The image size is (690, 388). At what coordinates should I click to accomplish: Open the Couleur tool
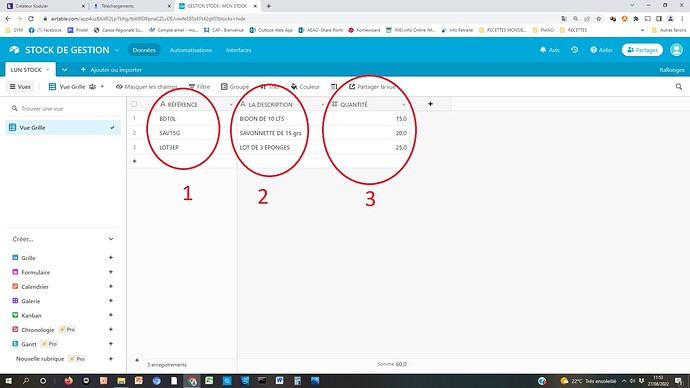305,87
